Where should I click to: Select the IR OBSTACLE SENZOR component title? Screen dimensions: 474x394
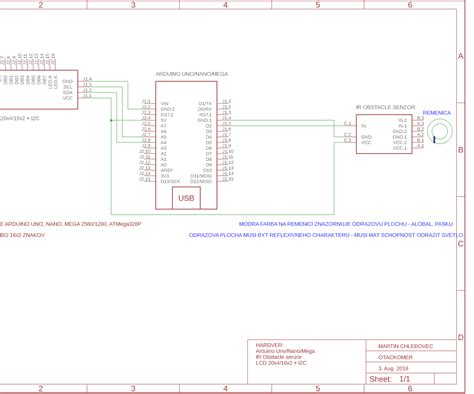point(385,107)
